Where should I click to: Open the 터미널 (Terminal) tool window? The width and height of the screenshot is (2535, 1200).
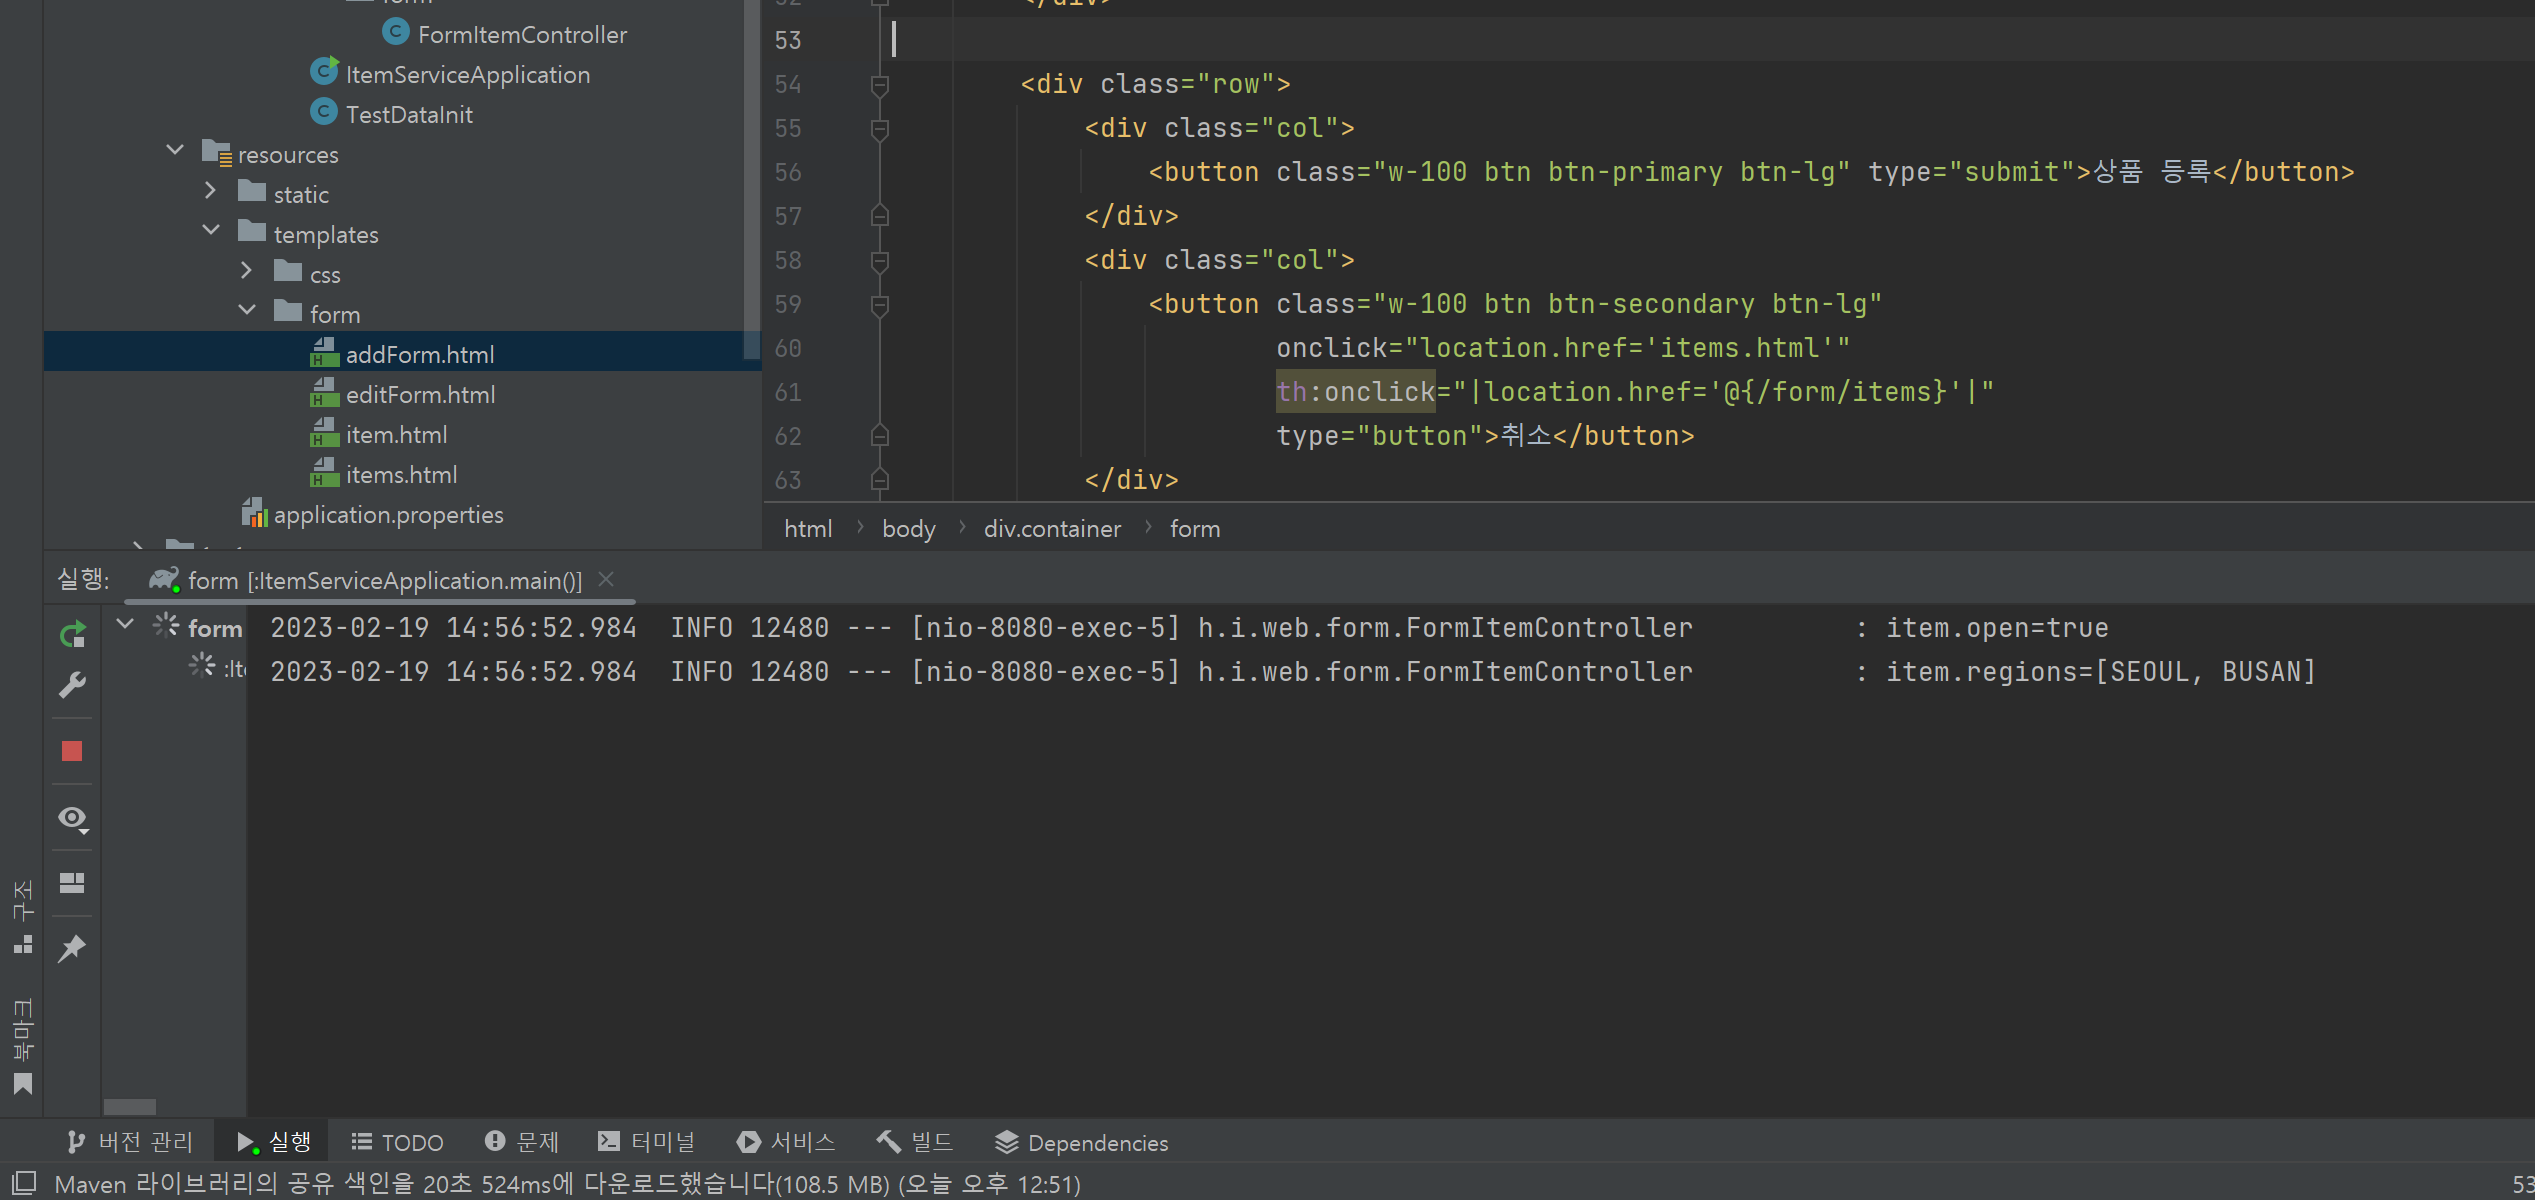pyautogui.click(x=646, y=1142)
